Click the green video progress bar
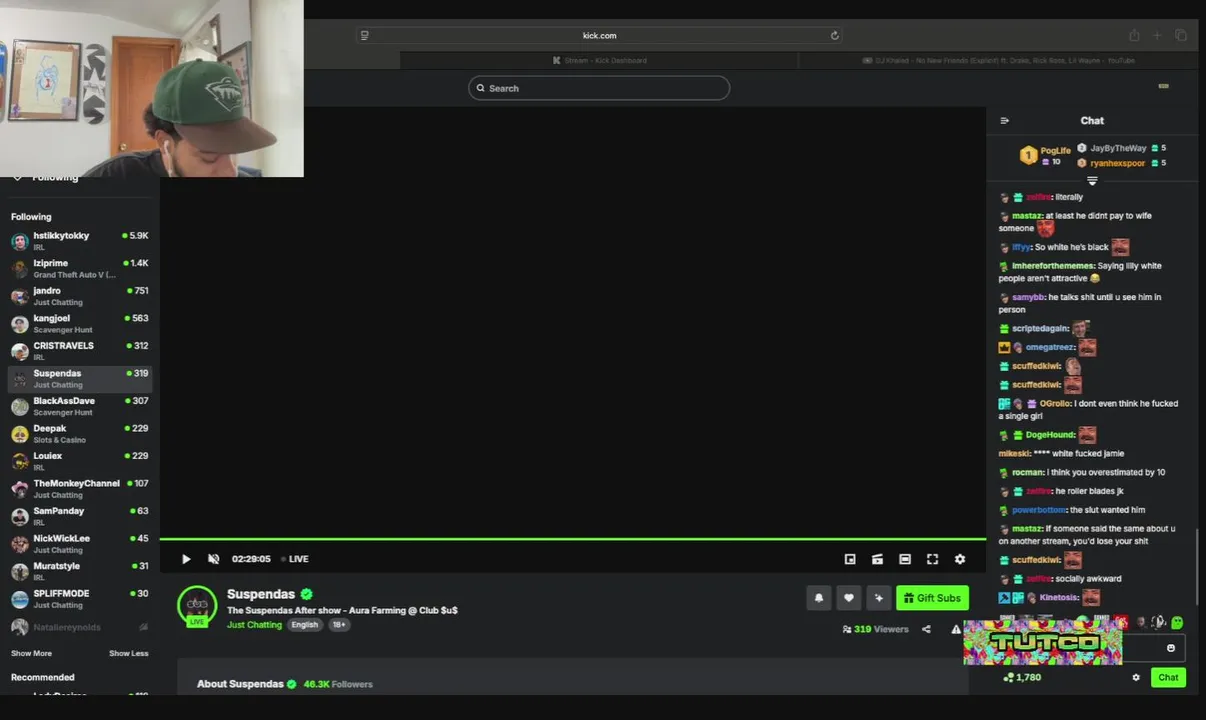Viewport: 1206px width, 720px height. [x=572, y=540]
